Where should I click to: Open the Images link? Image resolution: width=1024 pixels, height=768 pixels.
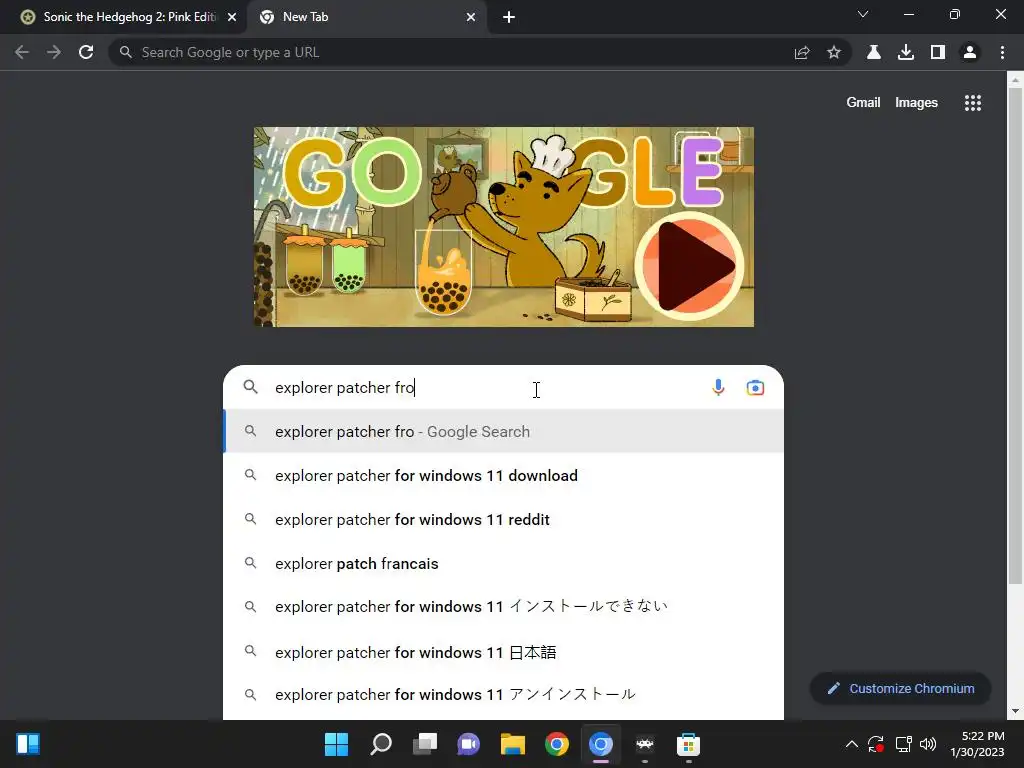[916, 103]
